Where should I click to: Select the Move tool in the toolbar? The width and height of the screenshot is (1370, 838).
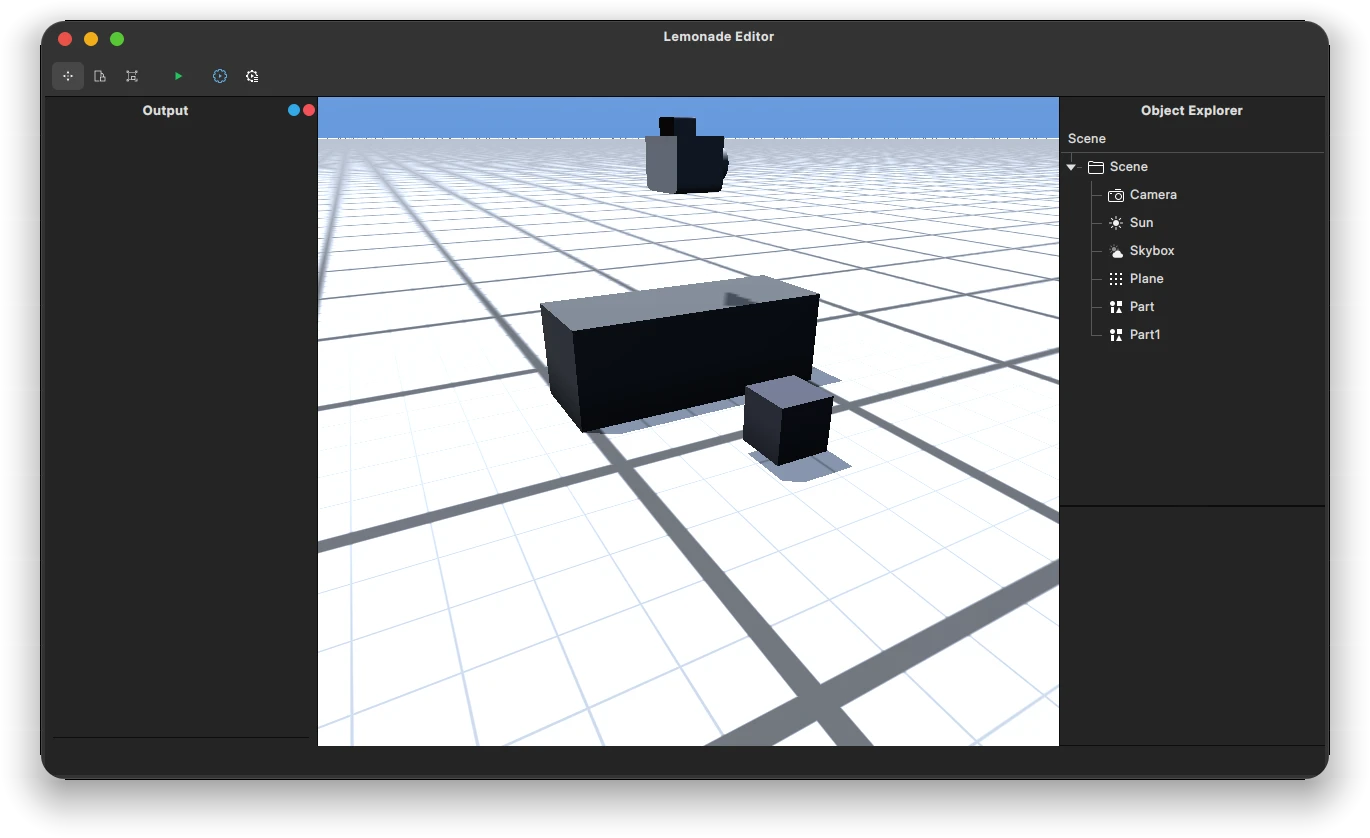click(x=67, y=75)
